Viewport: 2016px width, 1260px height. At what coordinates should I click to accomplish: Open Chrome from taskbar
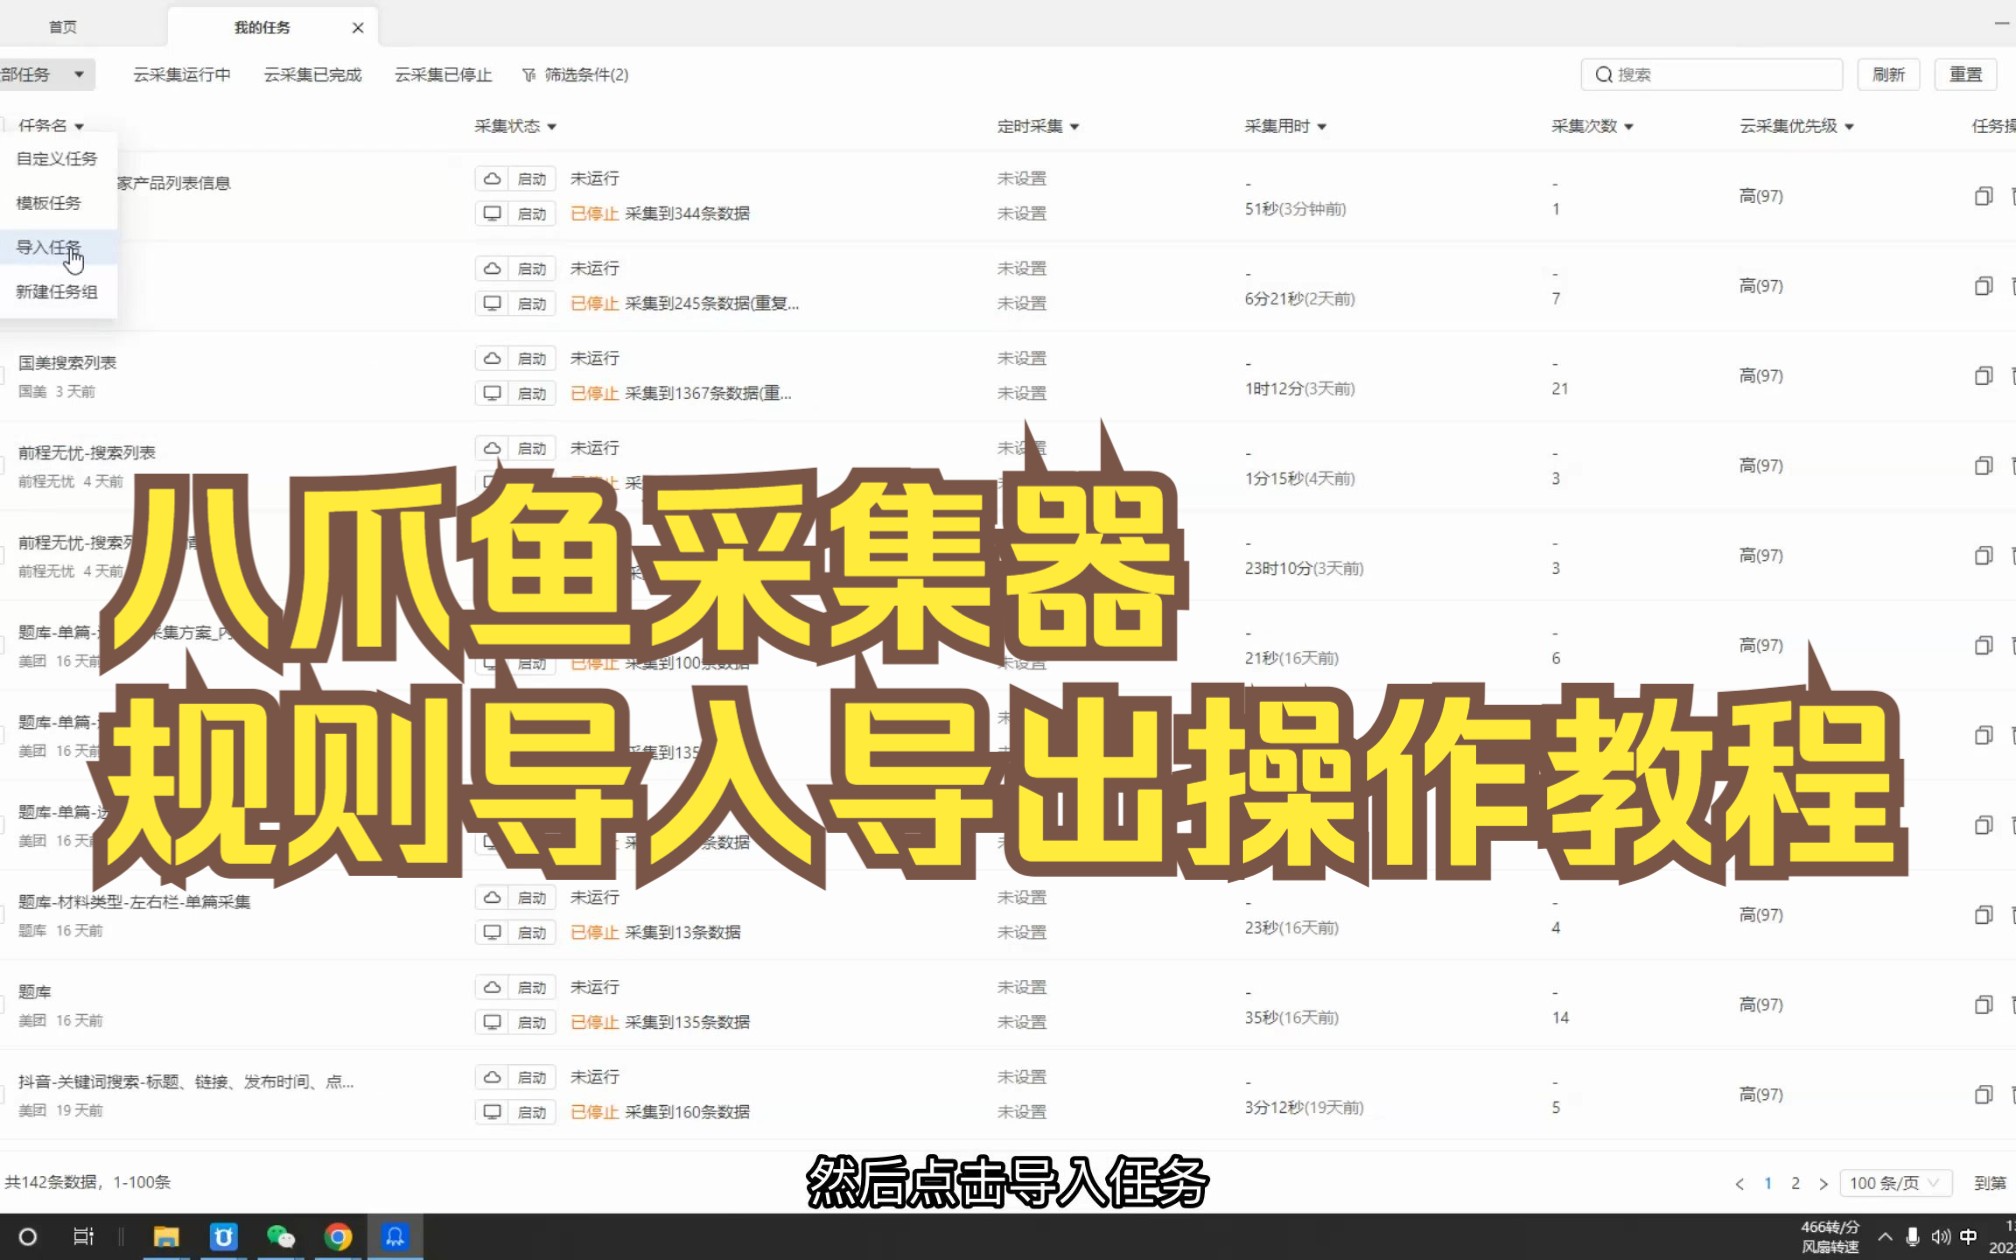(338, 1237)
